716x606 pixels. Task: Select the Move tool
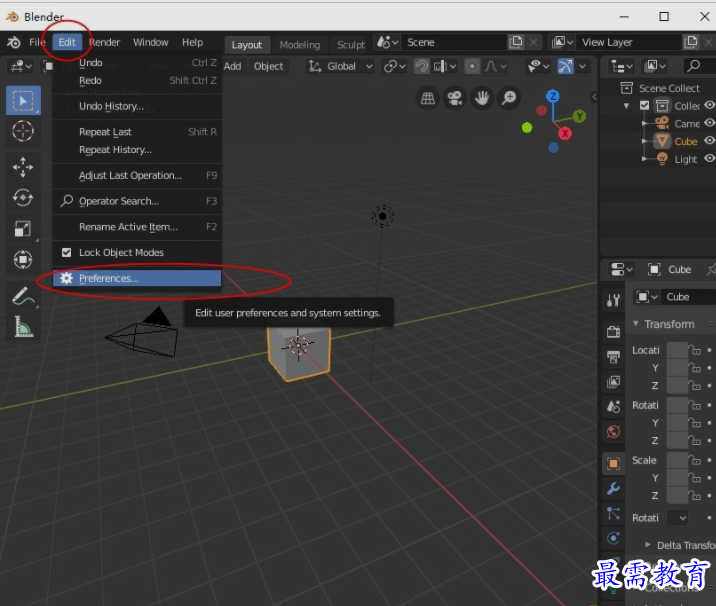[23, 167]
